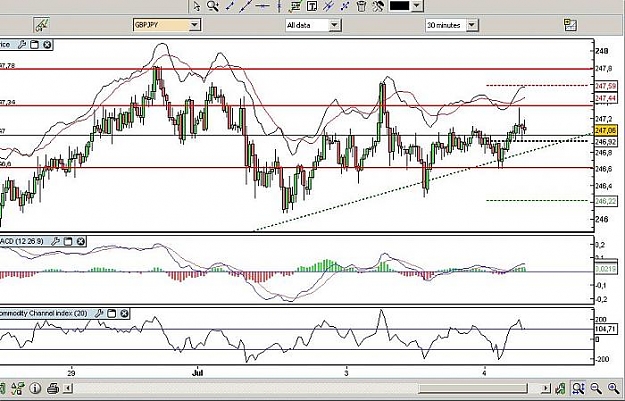625x401 pixels.
Task: Click the zoom in magnifier icon
Action: (x=613, y=388)
